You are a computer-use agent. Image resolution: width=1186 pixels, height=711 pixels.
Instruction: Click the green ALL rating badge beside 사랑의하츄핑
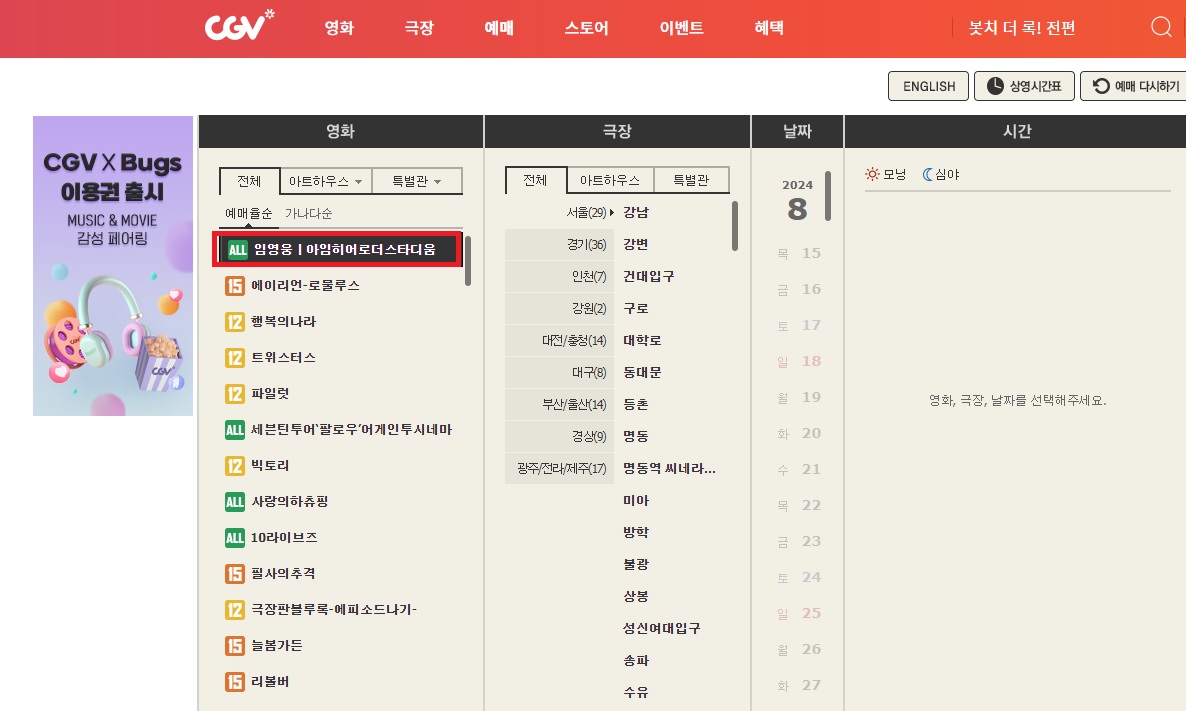234,501
